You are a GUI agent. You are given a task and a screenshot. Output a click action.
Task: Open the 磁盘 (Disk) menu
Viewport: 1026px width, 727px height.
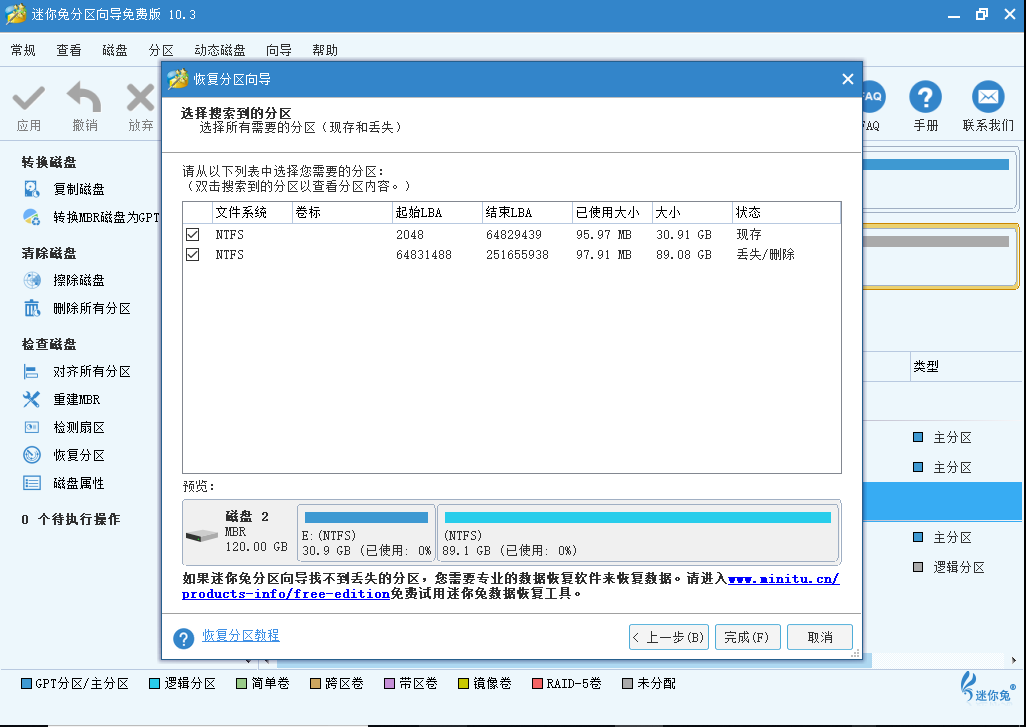[115, 50]
